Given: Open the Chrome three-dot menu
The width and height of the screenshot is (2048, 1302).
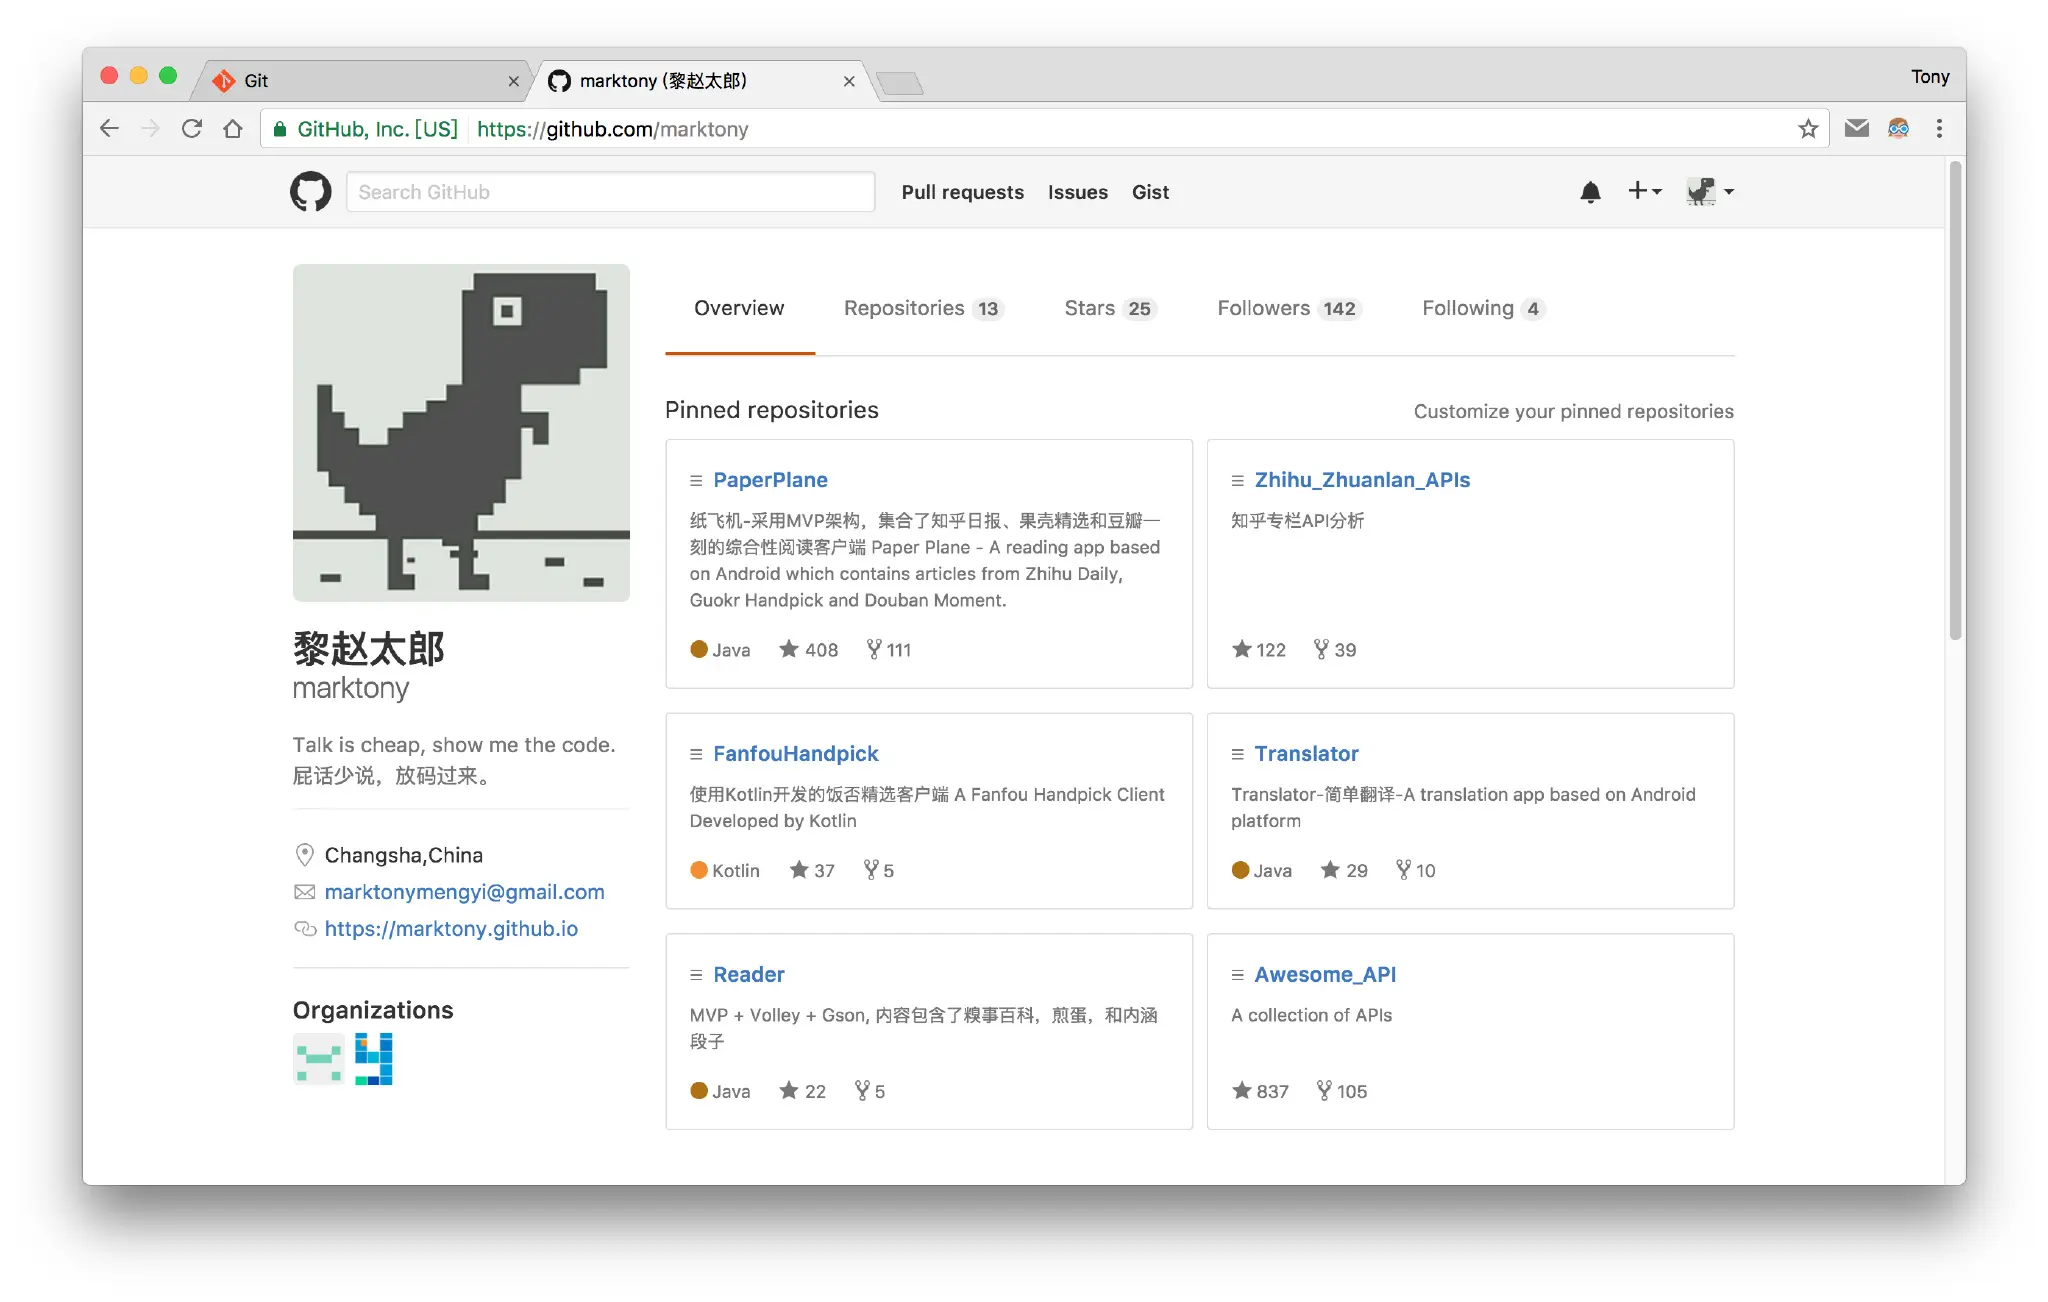Looking at the screenshot, I should click(1939, 129).
